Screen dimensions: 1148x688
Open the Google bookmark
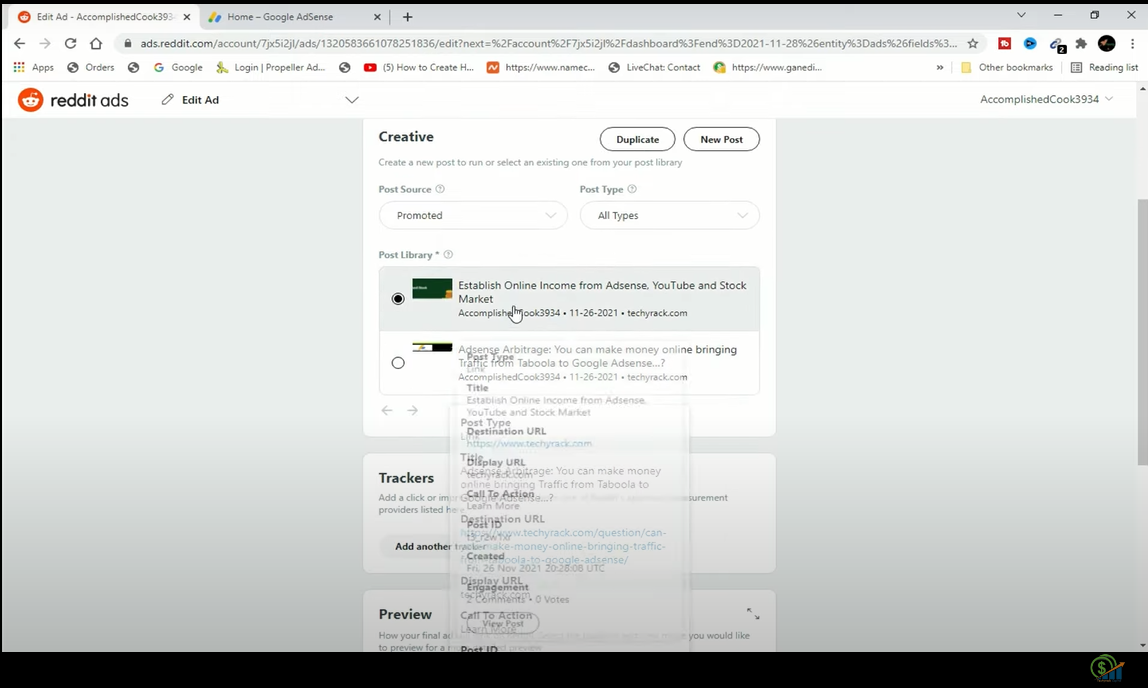pyautogui.click(x=177, y=67)
